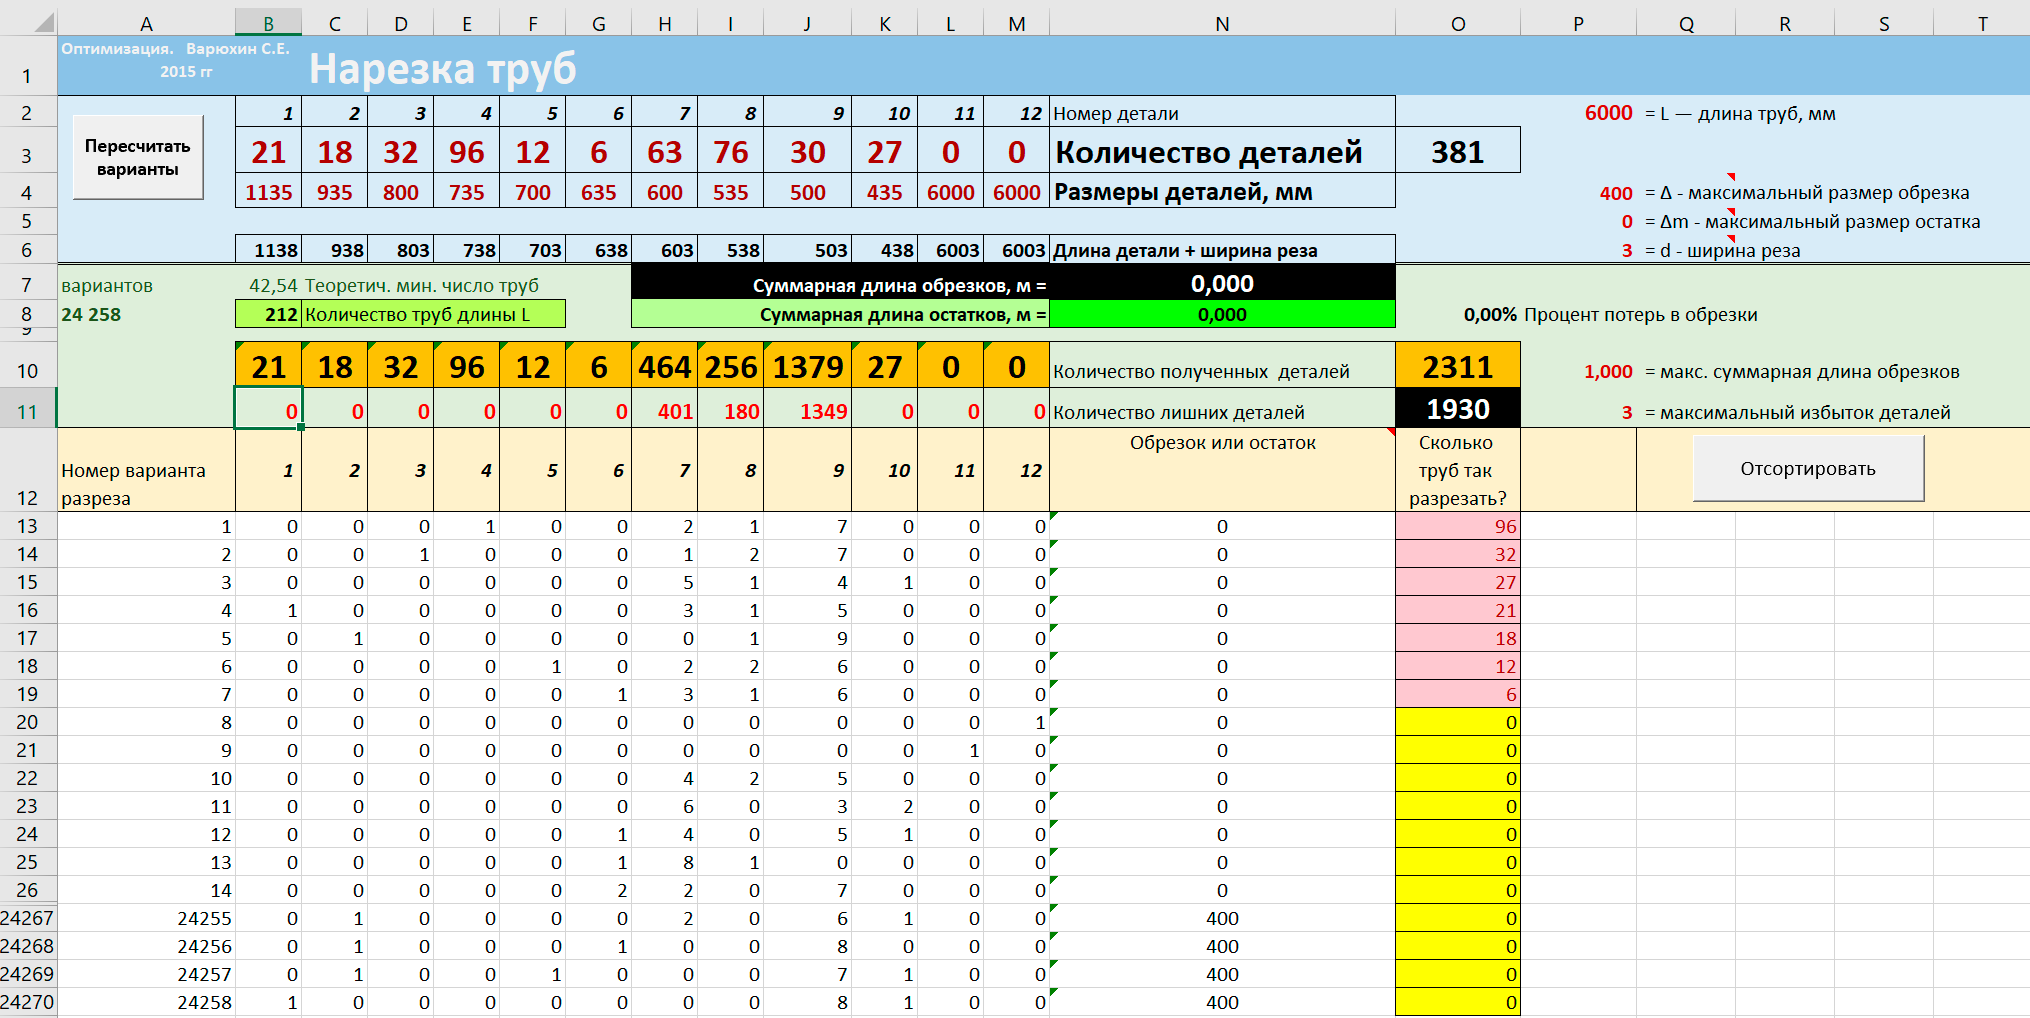Select the max surplus parts value 3
The image size is (2030, 1018).
(1626, 412)
